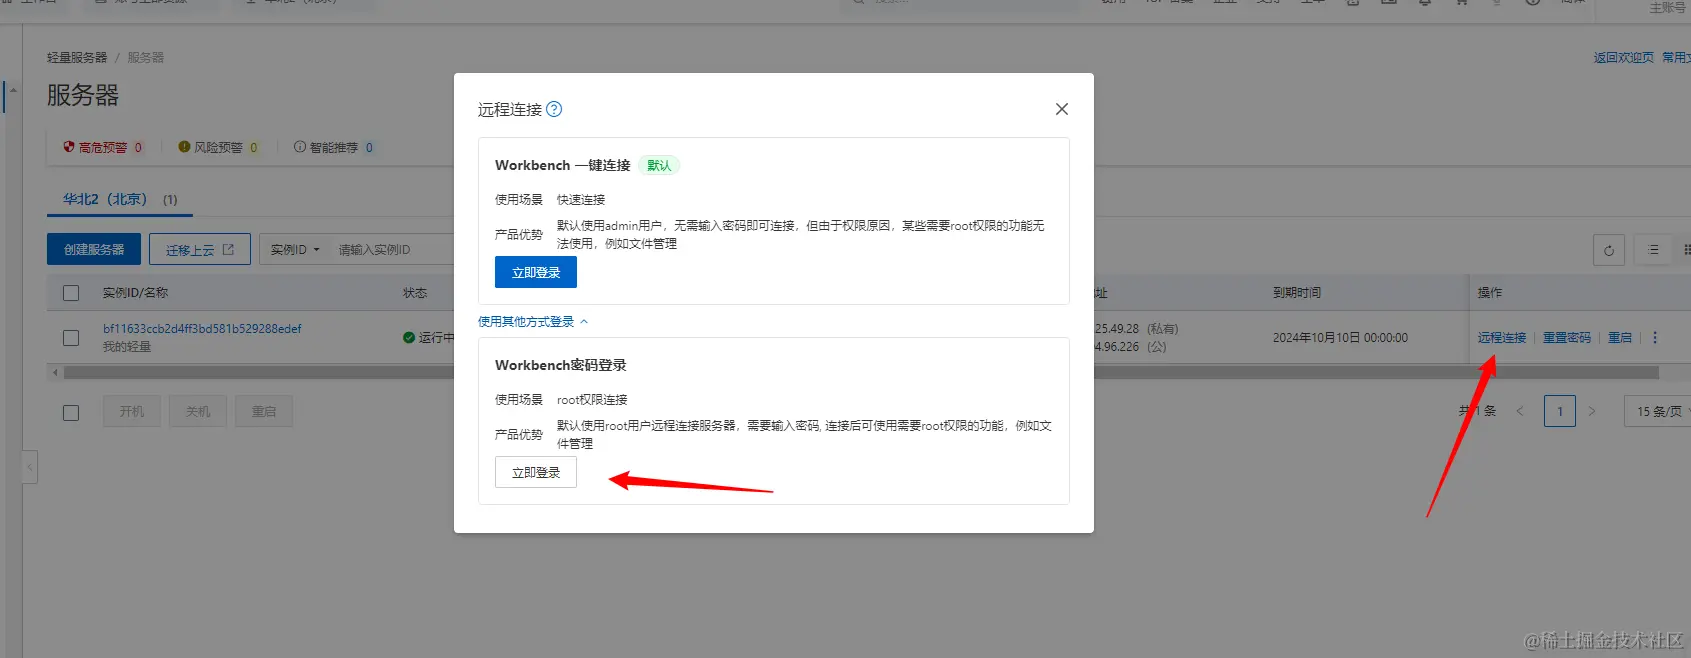Click the 开机 batch button

[132, 411]
